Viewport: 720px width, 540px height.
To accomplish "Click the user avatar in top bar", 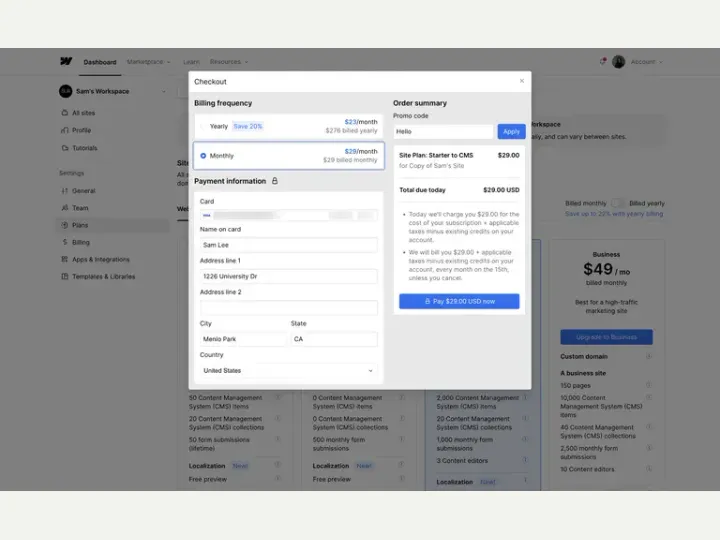I will (x=618, y=62).
